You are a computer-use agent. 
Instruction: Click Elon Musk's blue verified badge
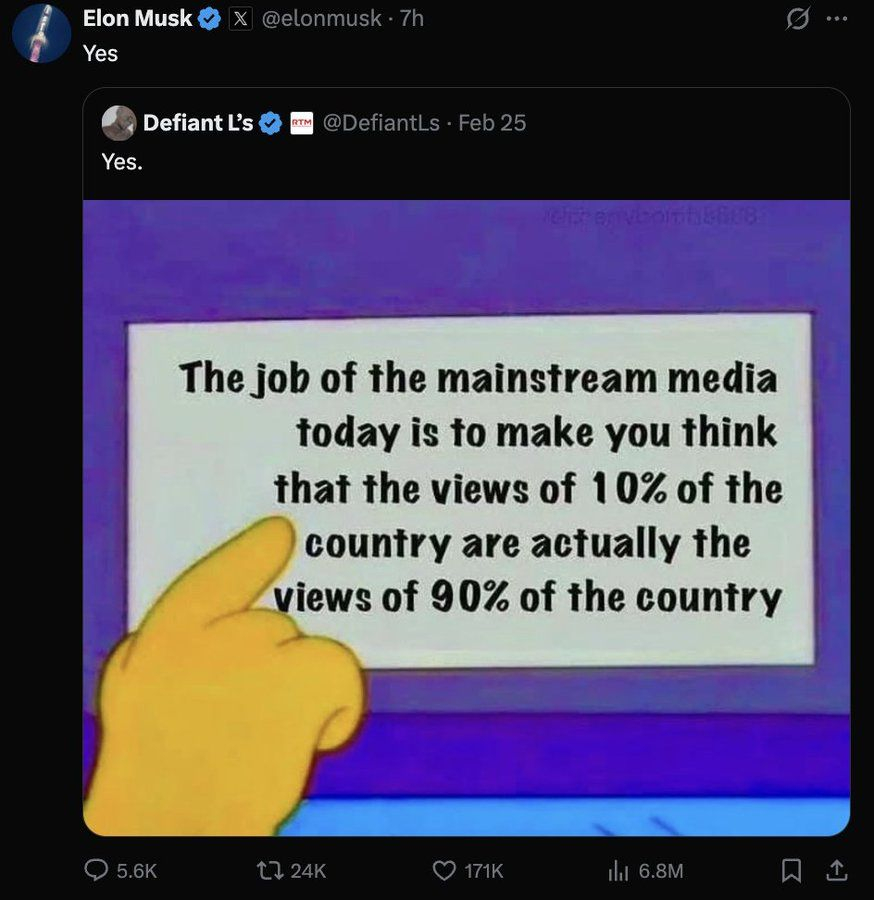[x=209, y=18]
